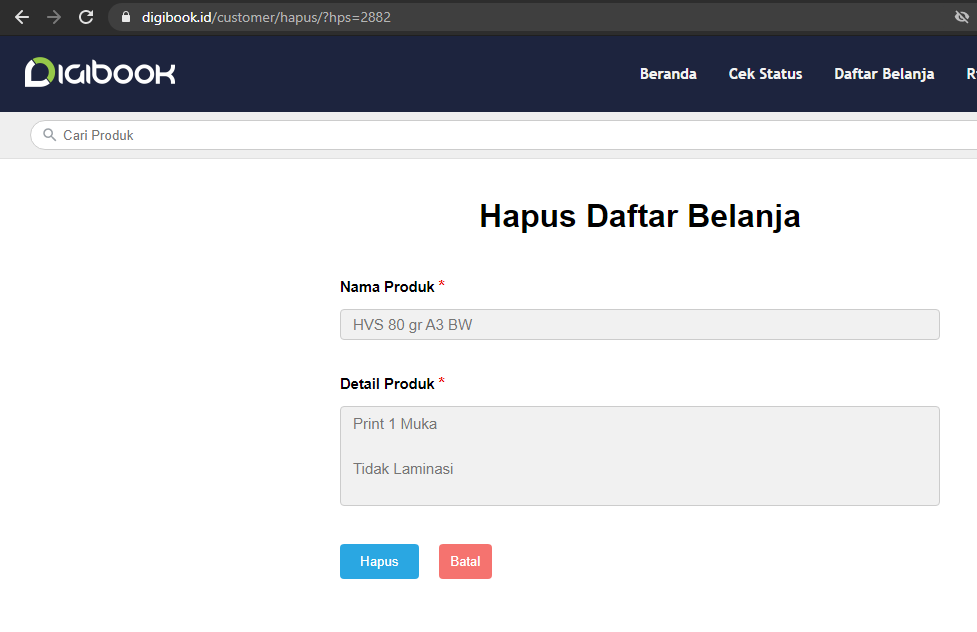Click the browser forward arrow
Viewport: 977px width, 632px height.
(54, 17)
